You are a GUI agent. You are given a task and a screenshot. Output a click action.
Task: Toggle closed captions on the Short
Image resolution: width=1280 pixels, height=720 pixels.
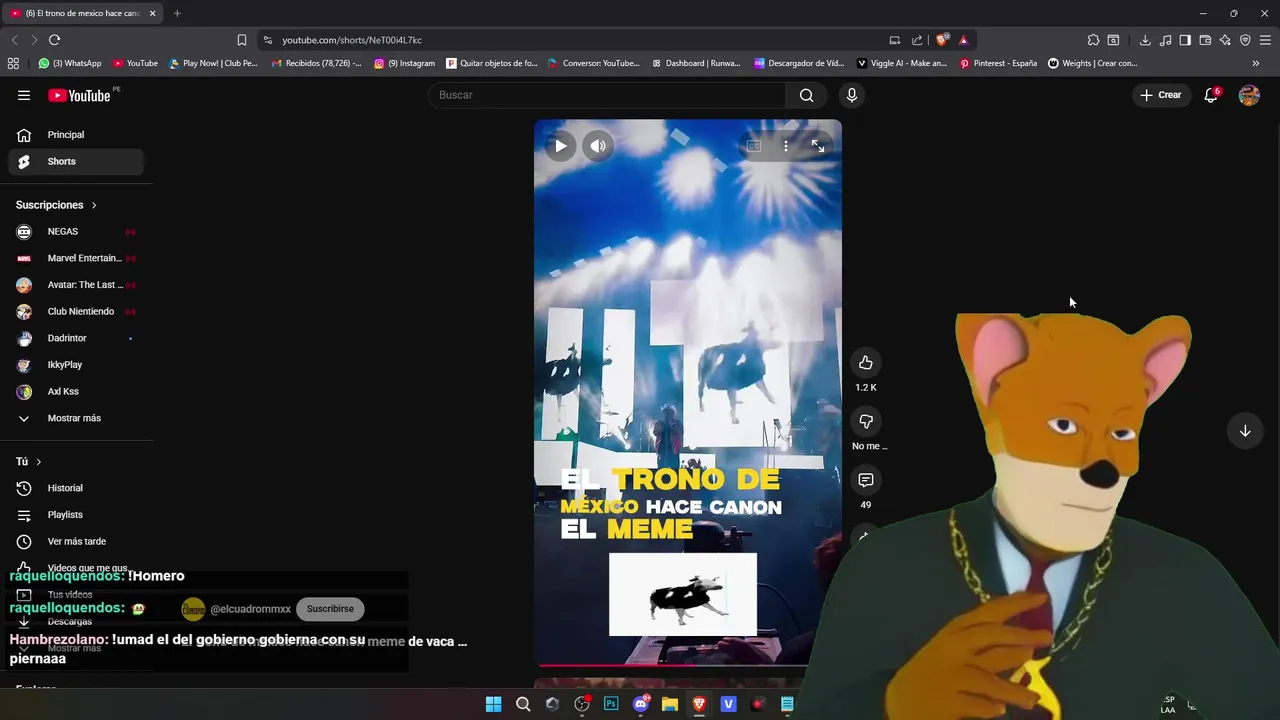click(x=754, y=146)
